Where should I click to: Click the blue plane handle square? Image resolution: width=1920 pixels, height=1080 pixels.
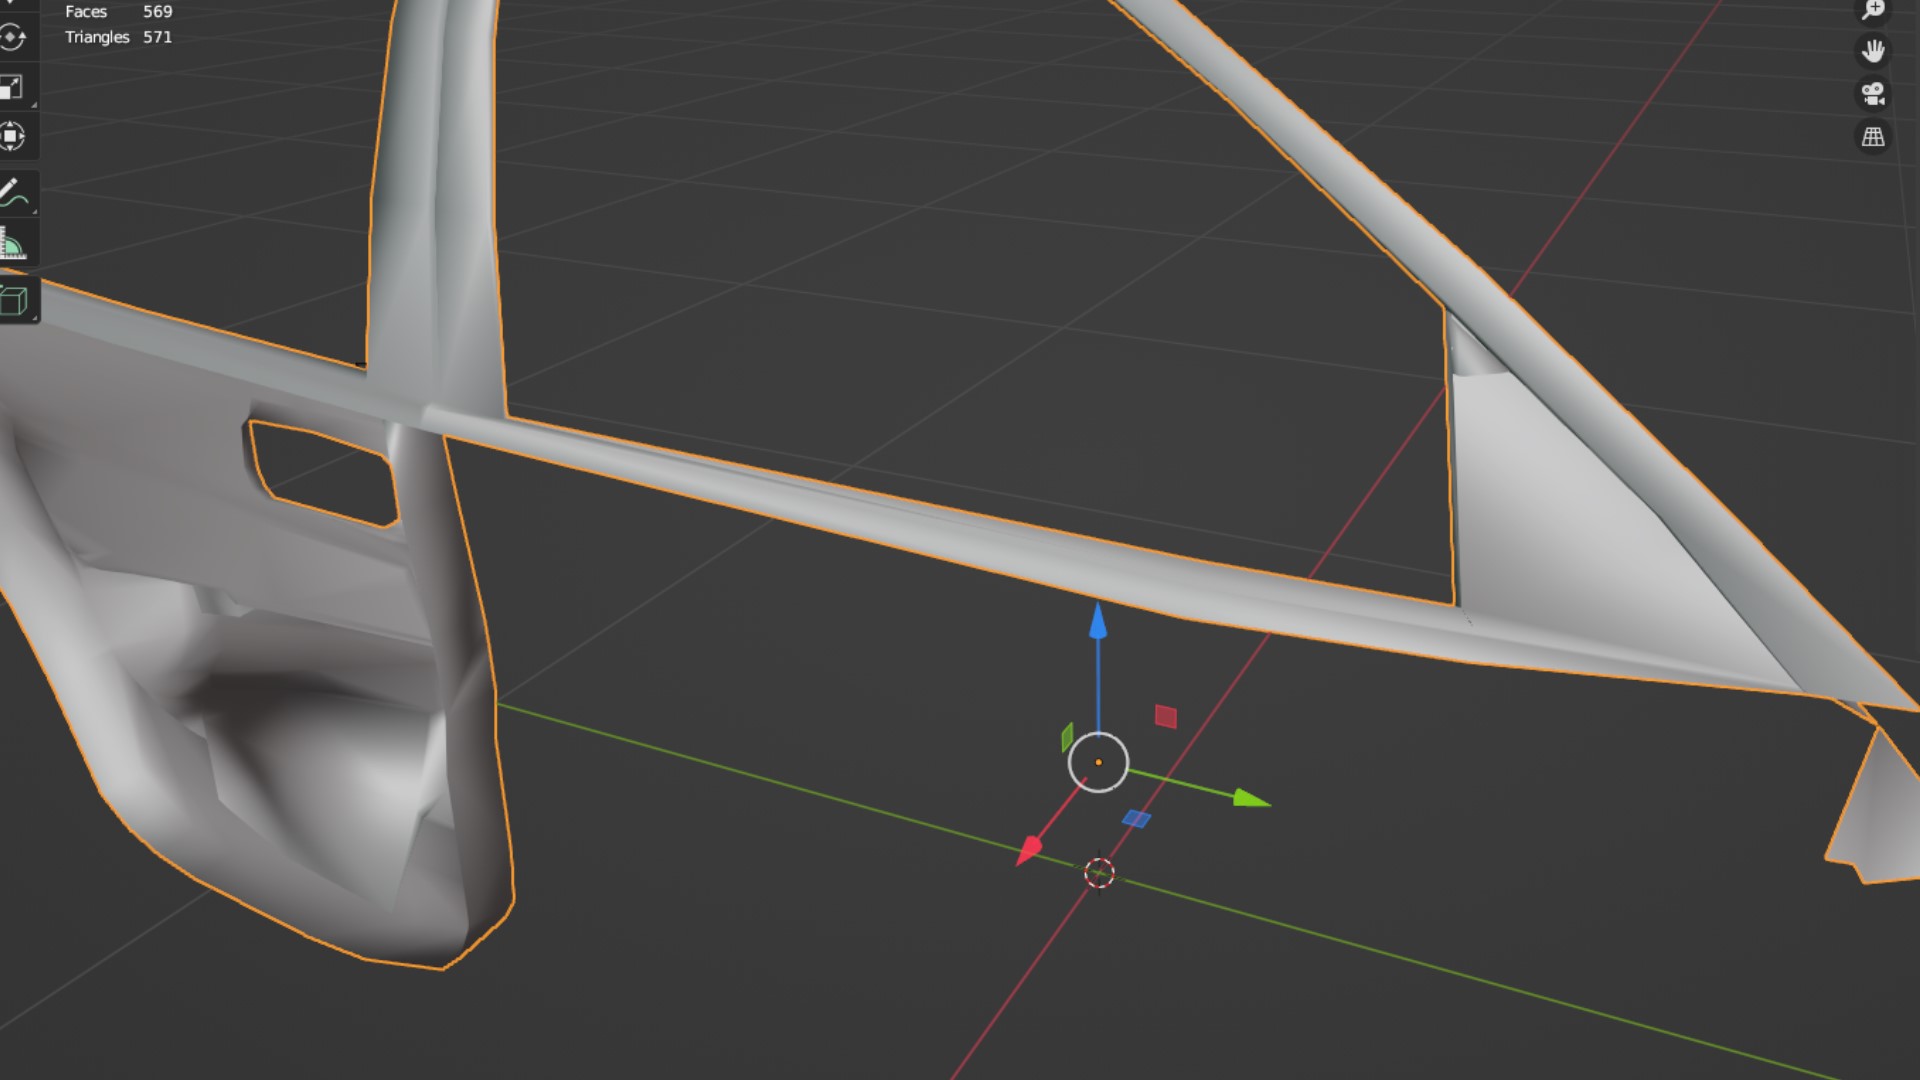[1136, 818]
